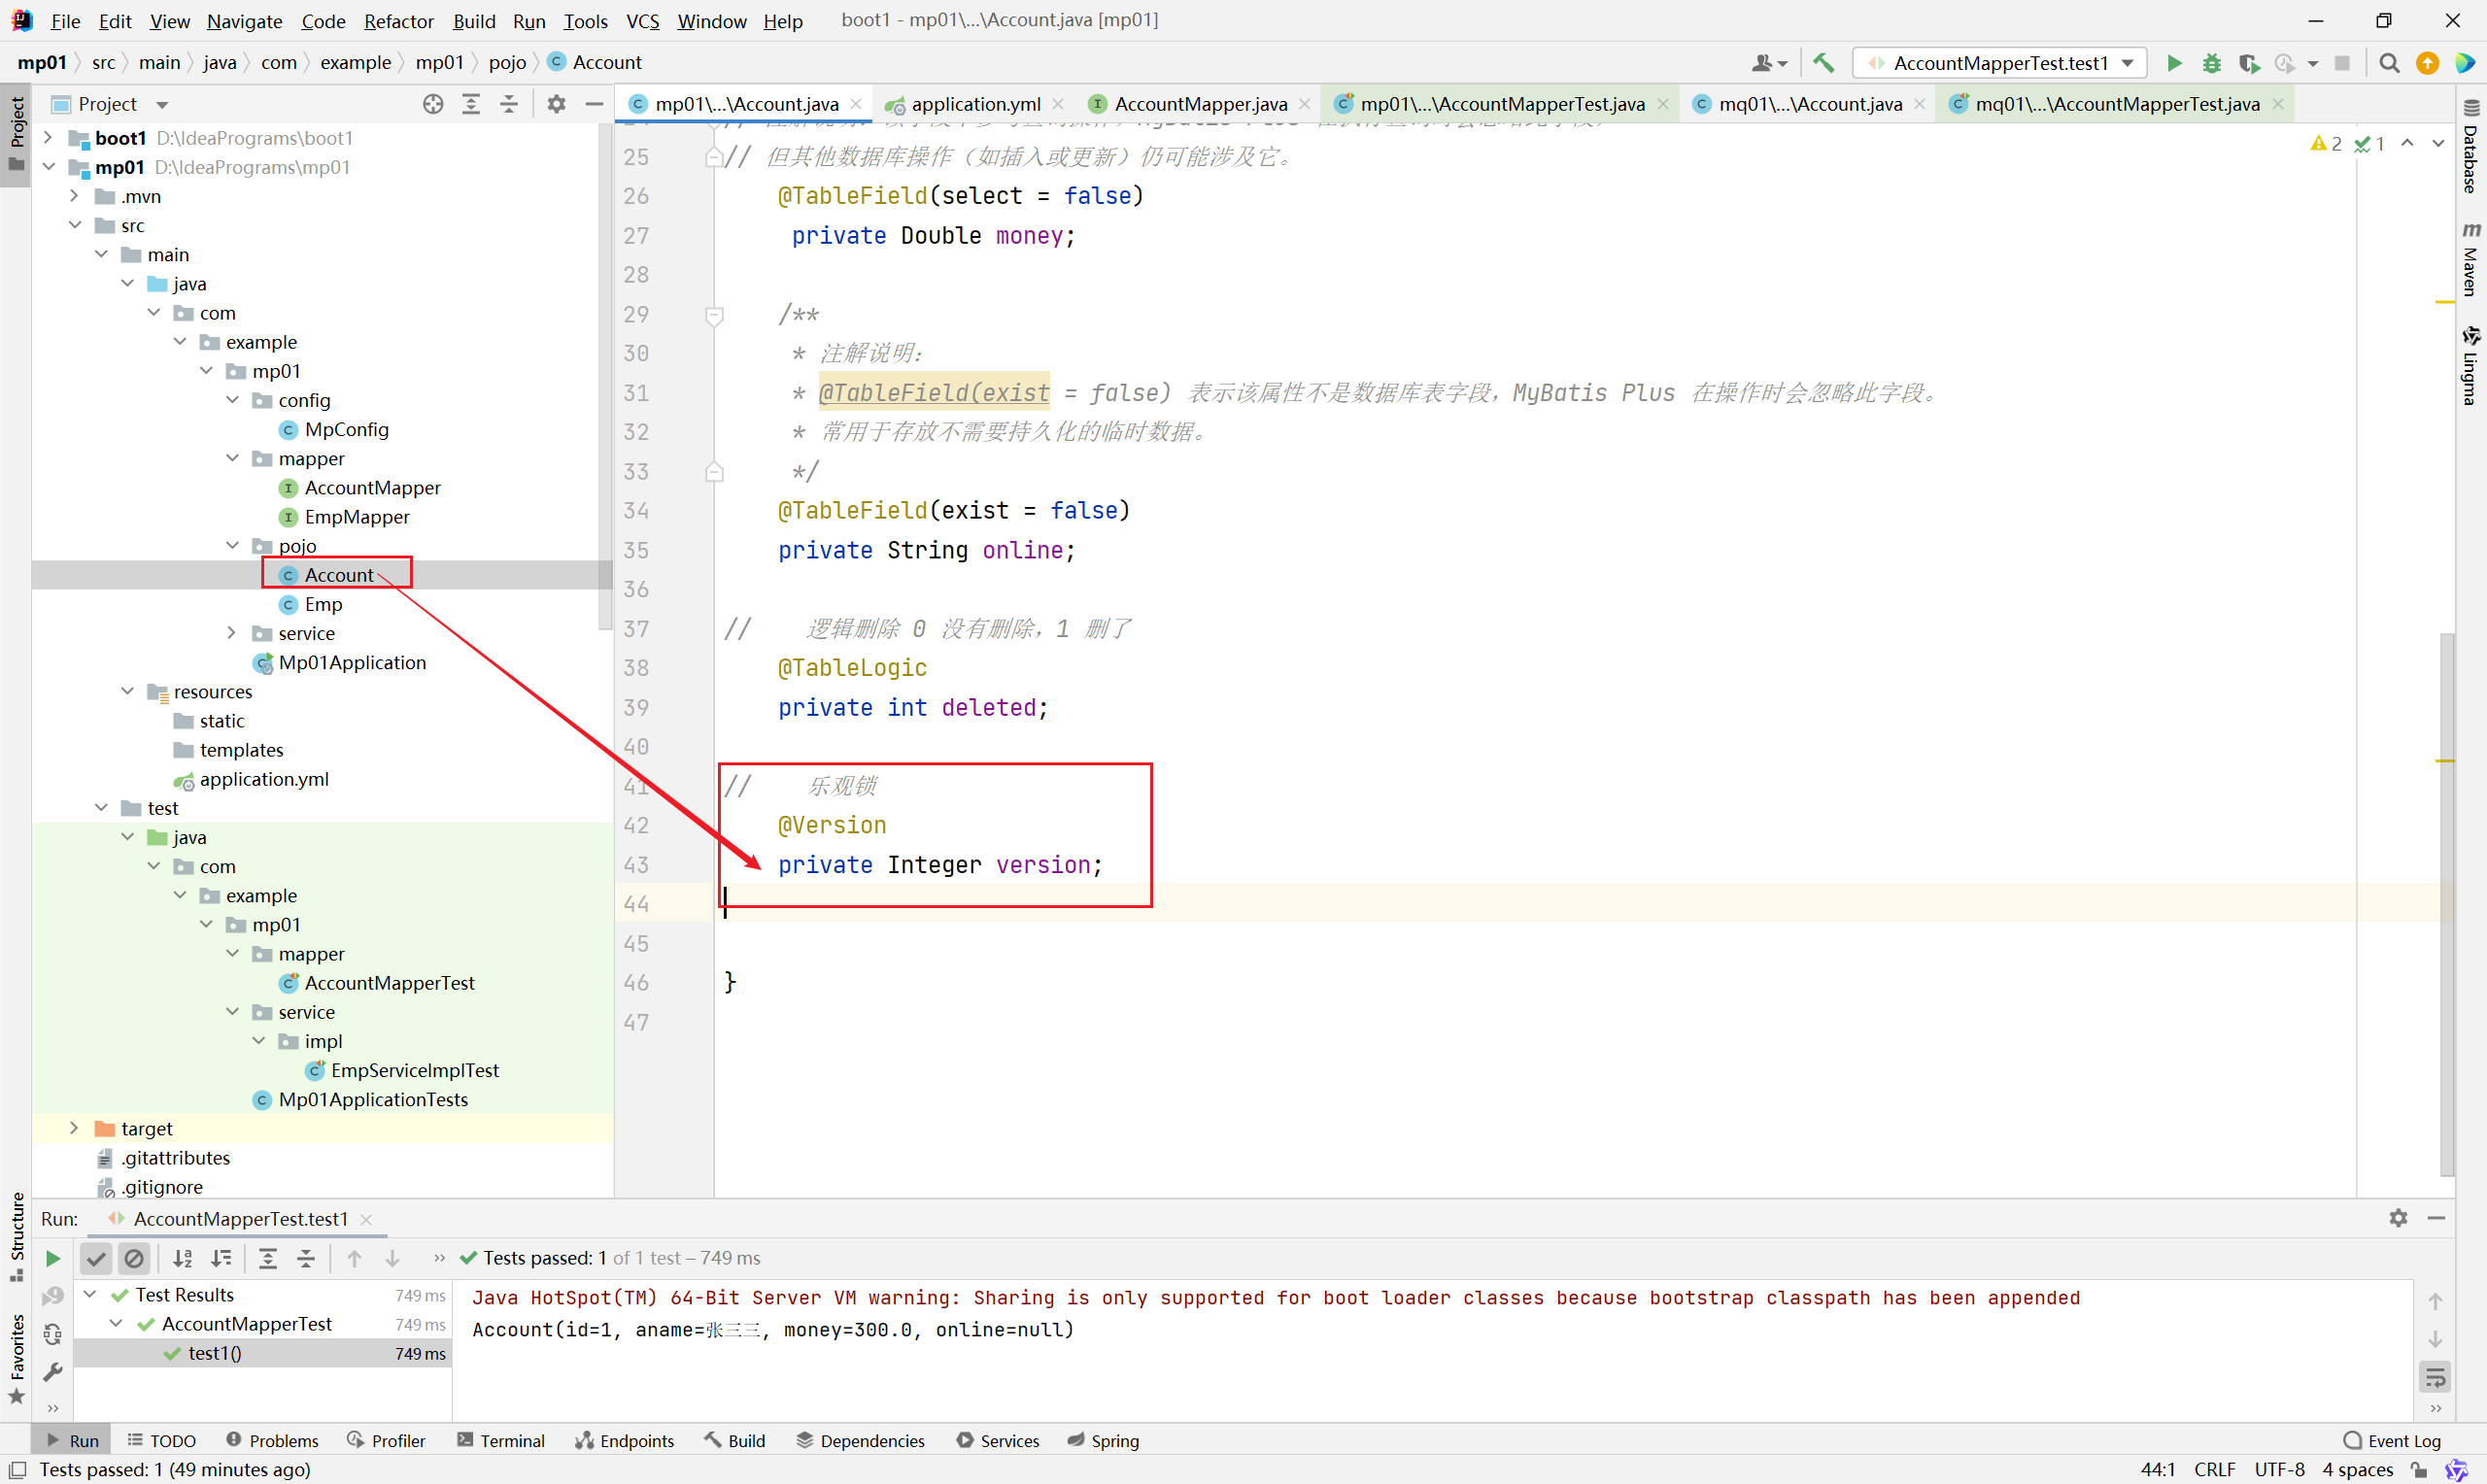
Task: Click the Build project hammer icon
Action: click(1823, 63)
